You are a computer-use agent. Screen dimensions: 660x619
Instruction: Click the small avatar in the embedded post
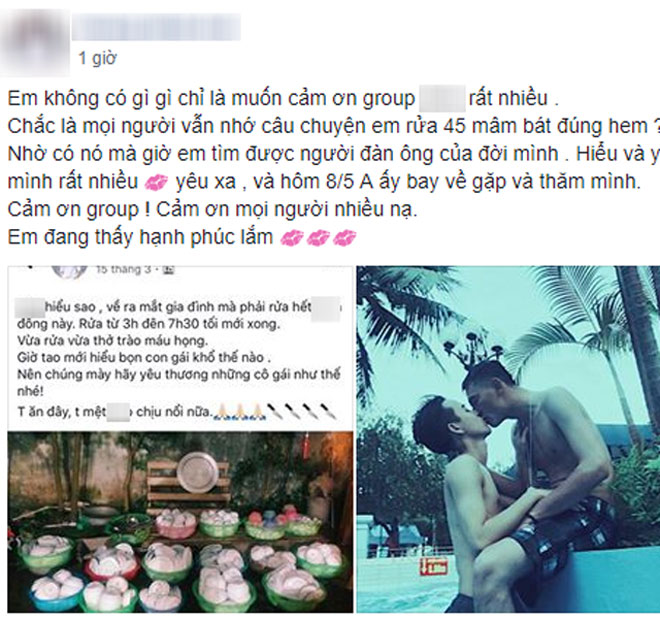pos(69,271)
